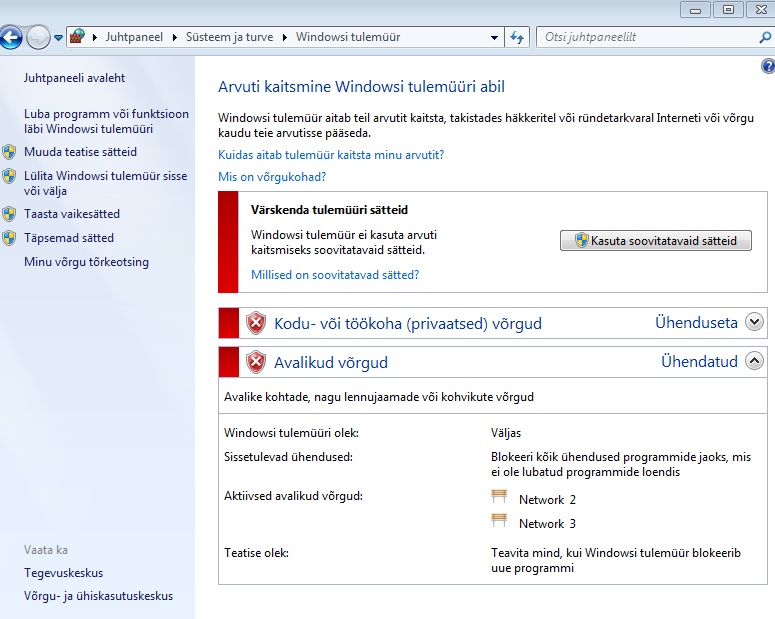Image resolution: width=775 pixels, height=619 pixels.
Task: Open Lülita Windowsi tulemüür sisse või välja
Action: [x=106, y=183]
